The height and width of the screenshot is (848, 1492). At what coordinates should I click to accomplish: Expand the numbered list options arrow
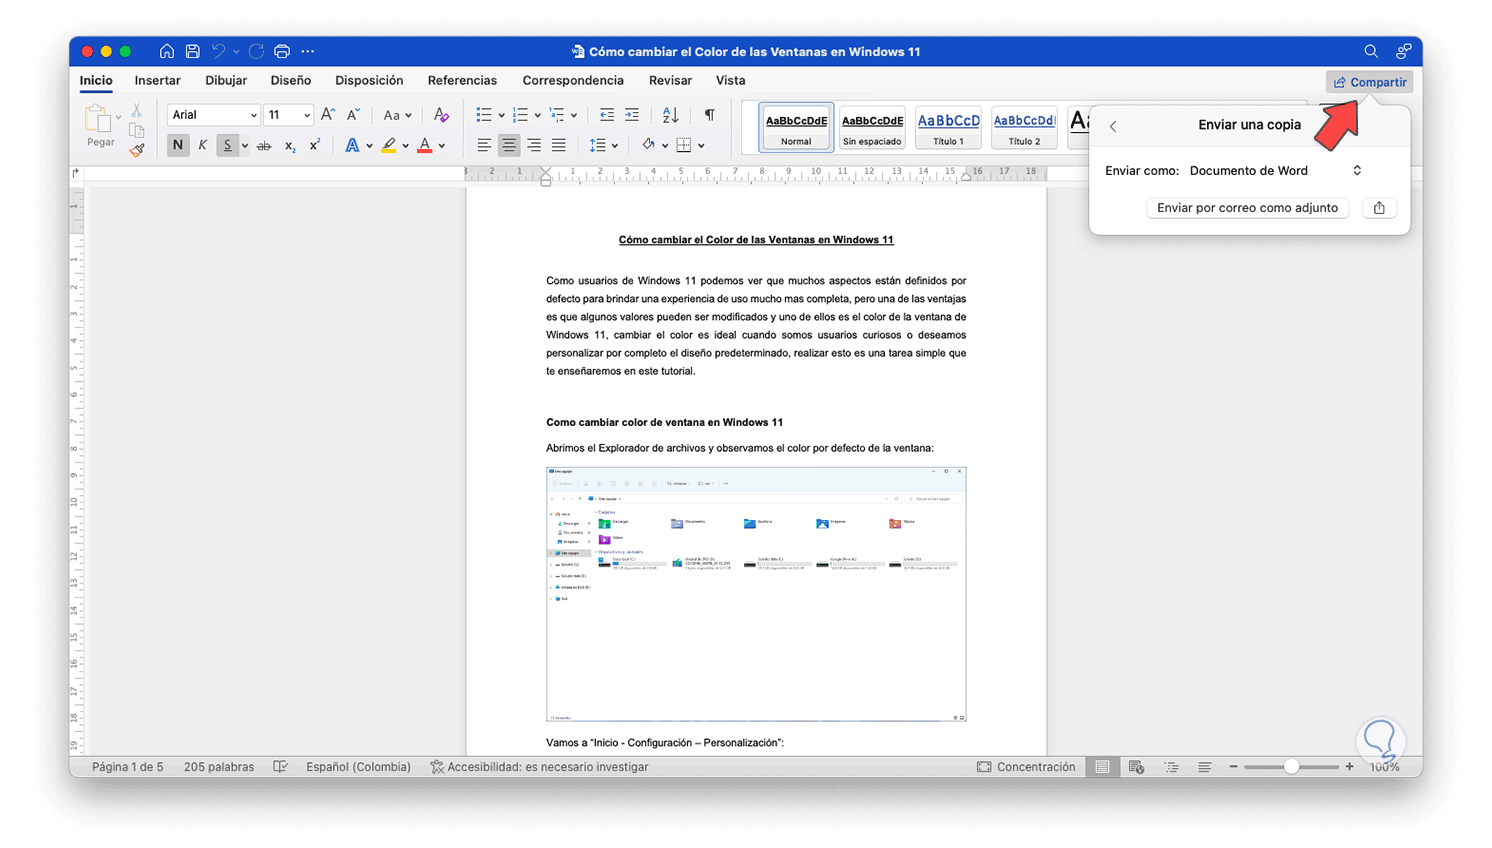[x=537, y=116]
